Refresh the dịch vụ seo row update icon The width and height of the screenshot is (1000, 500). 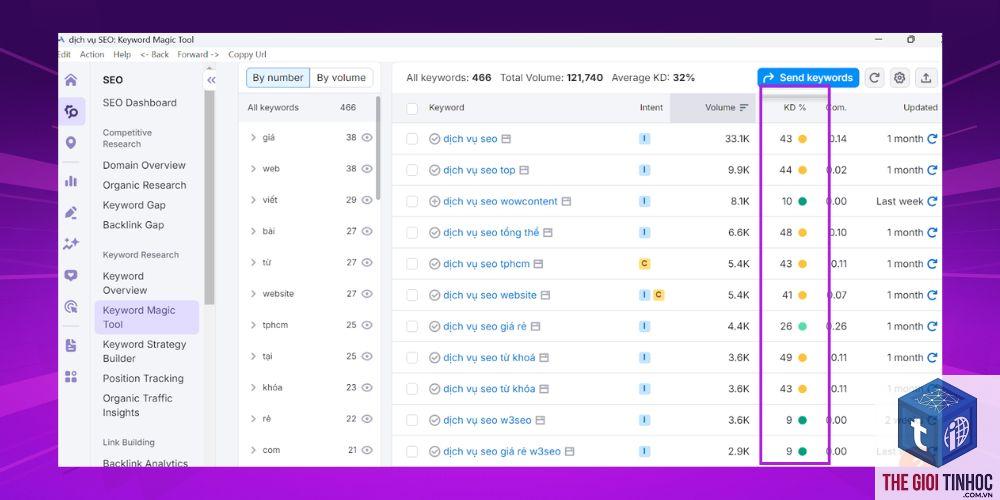point(932,138)
